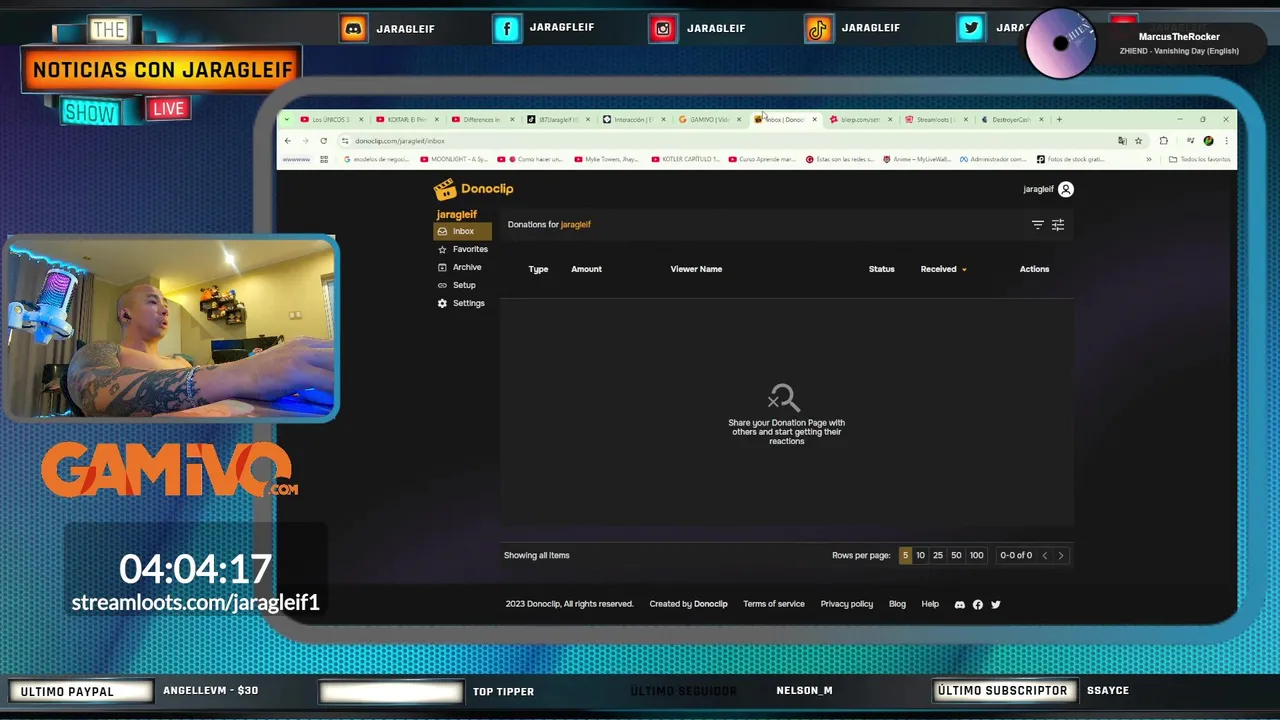Bookmark this page with the star icon

(1138, 141)
